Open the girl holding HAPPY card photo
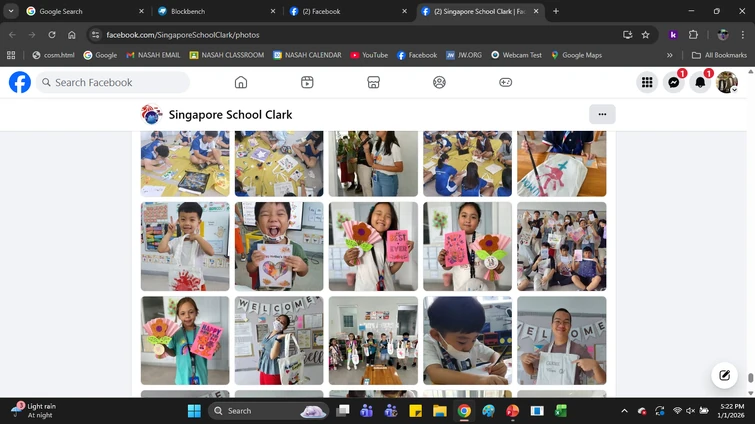The width and height of the screenshot is (755, 424). pyautogui.click(x=185, y=340)
